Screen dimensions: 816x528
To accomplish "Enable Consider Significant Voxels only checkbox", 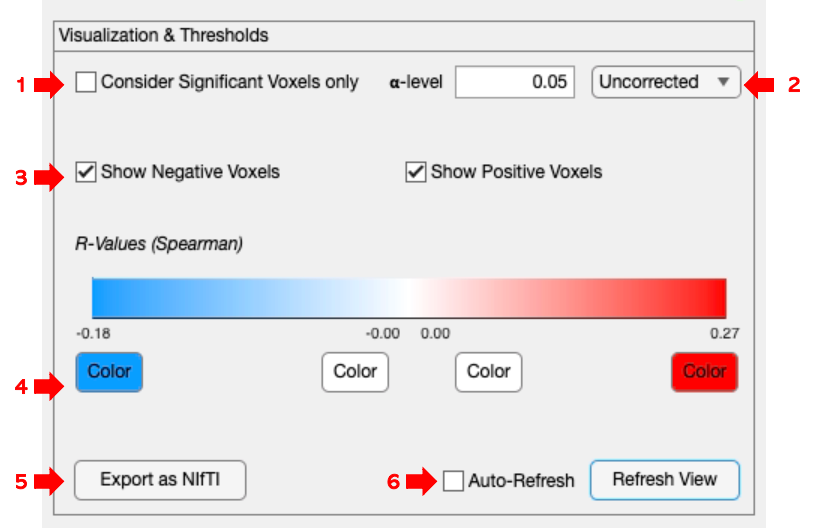I will pos(87,82).
